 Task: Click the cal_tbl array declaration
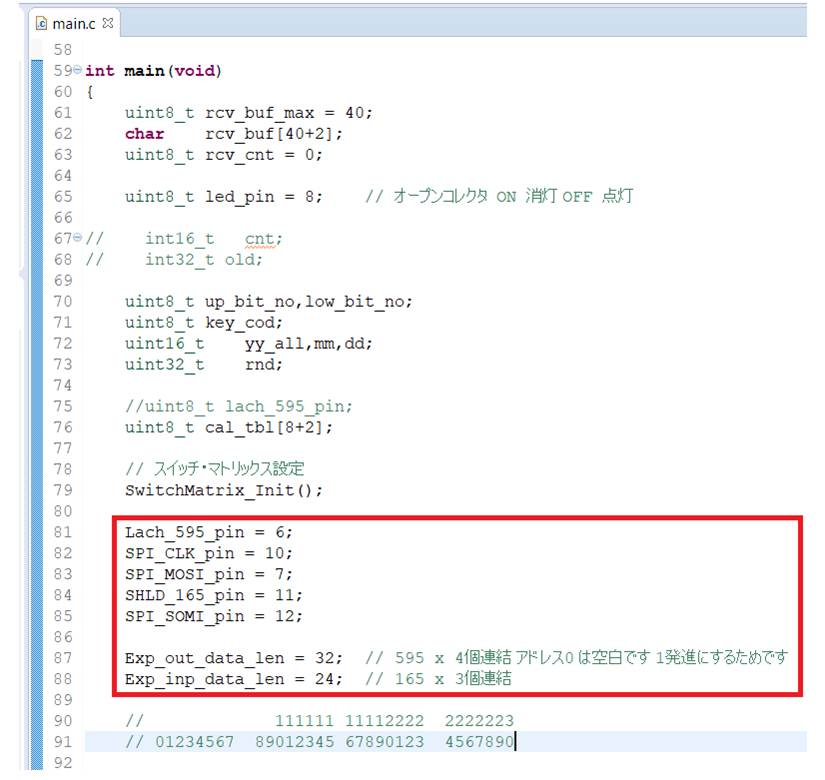pyautogui.click(x=268, y=427)
